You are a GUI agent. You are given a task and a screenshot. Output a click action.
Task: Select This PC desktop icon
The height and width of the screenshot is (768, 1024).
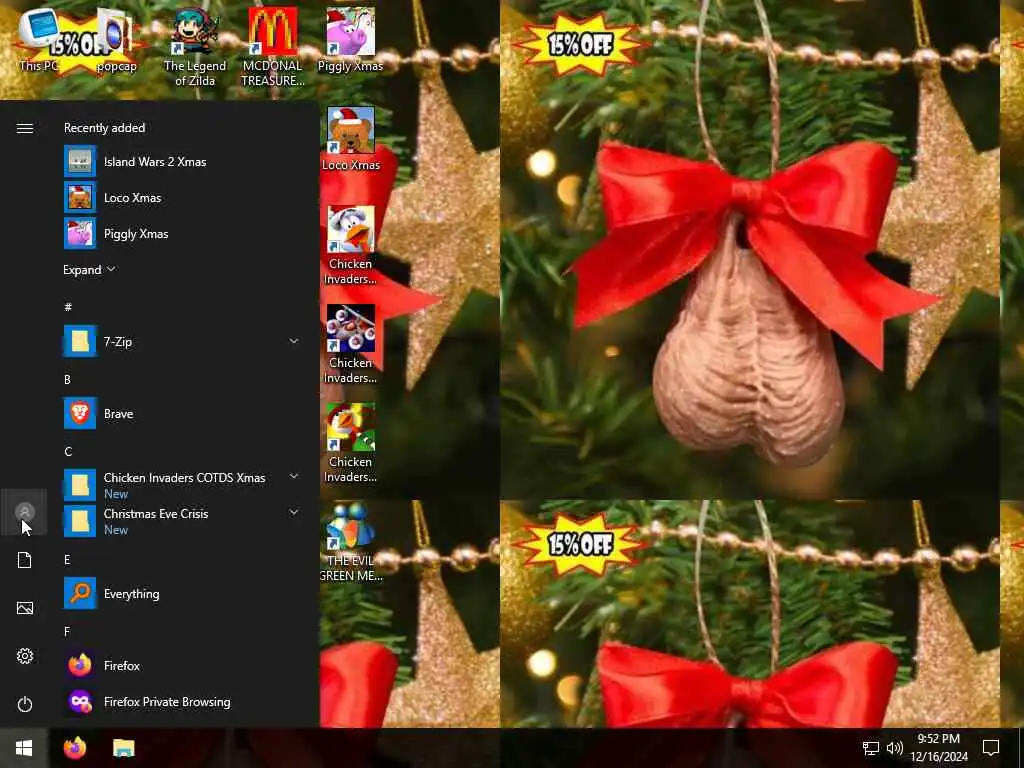coord(39,40)
